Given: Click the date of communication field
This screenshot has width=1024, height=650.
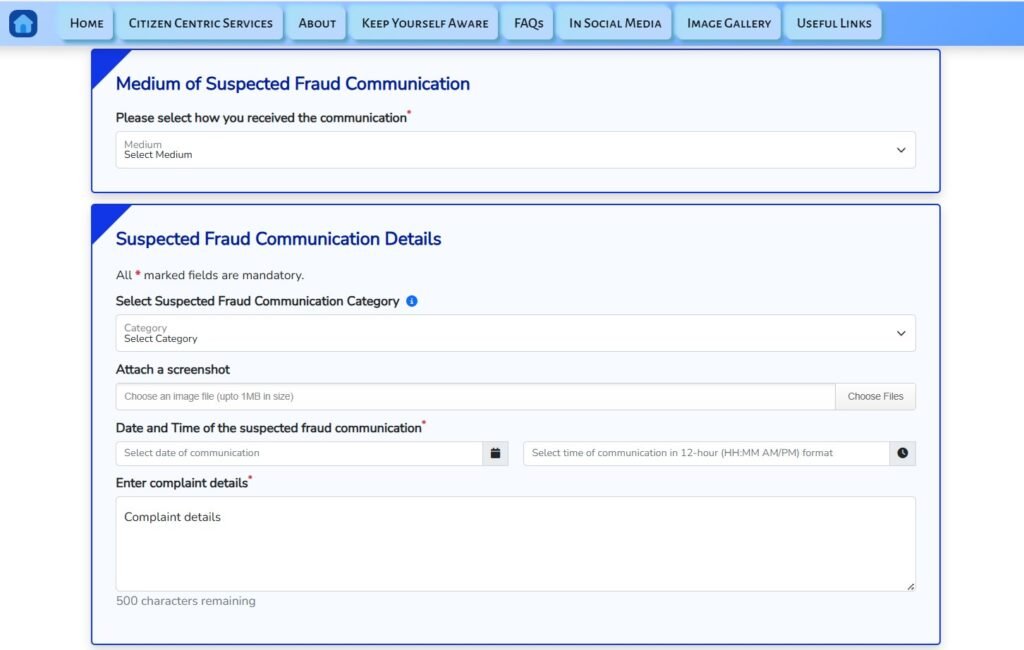Looking at the screenshot, I should click(299, 453).
